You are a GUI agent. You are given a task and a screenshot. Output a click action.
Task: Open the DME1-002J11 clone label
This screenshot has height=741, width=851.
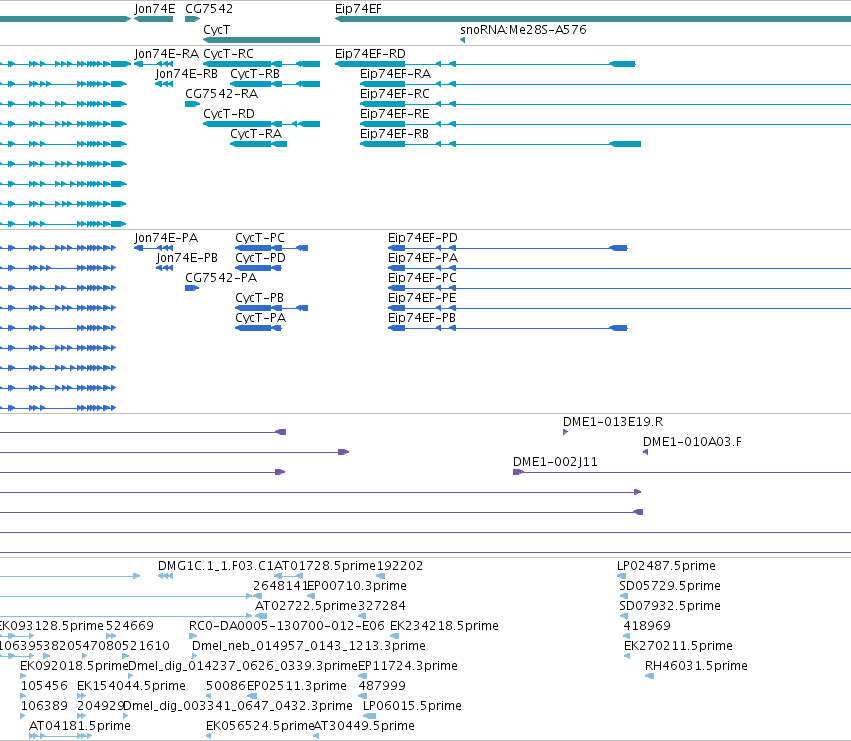click(x=555, y=462)
